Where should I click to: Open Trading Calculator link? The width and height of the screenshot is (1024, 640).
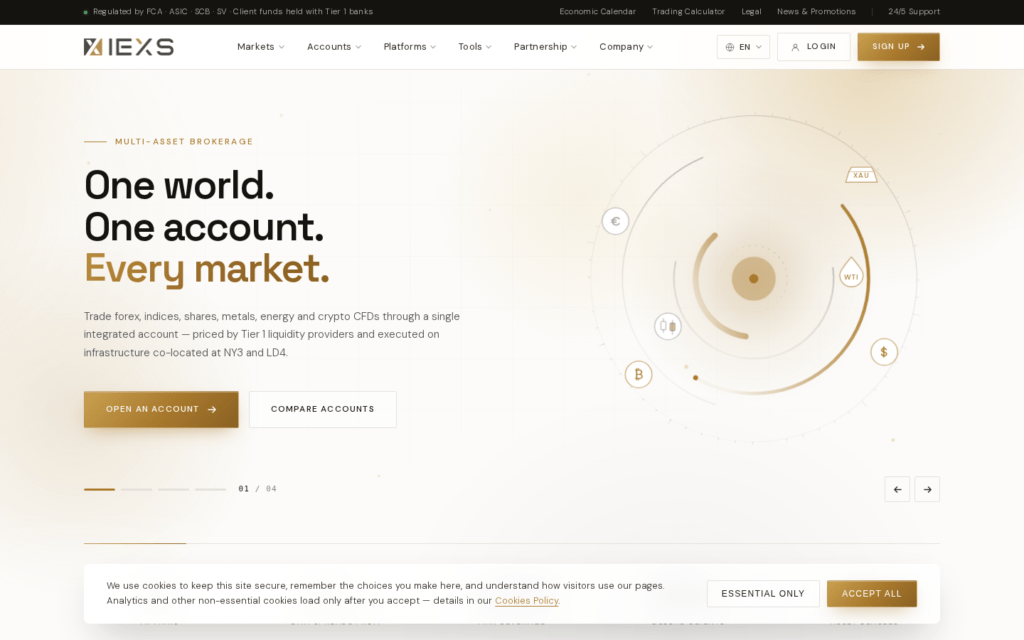688,12
